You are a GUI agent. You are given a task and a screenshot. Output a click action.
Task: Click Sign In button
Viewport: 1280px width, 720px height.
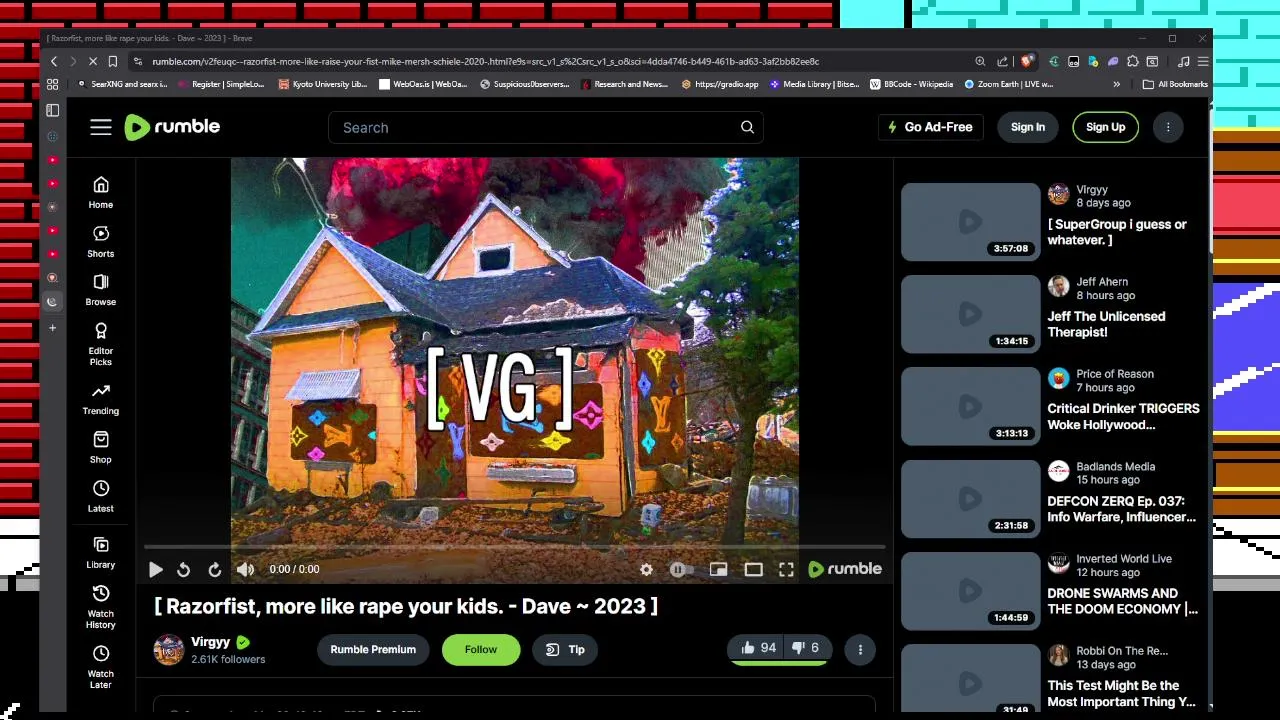coord(1028,127)
